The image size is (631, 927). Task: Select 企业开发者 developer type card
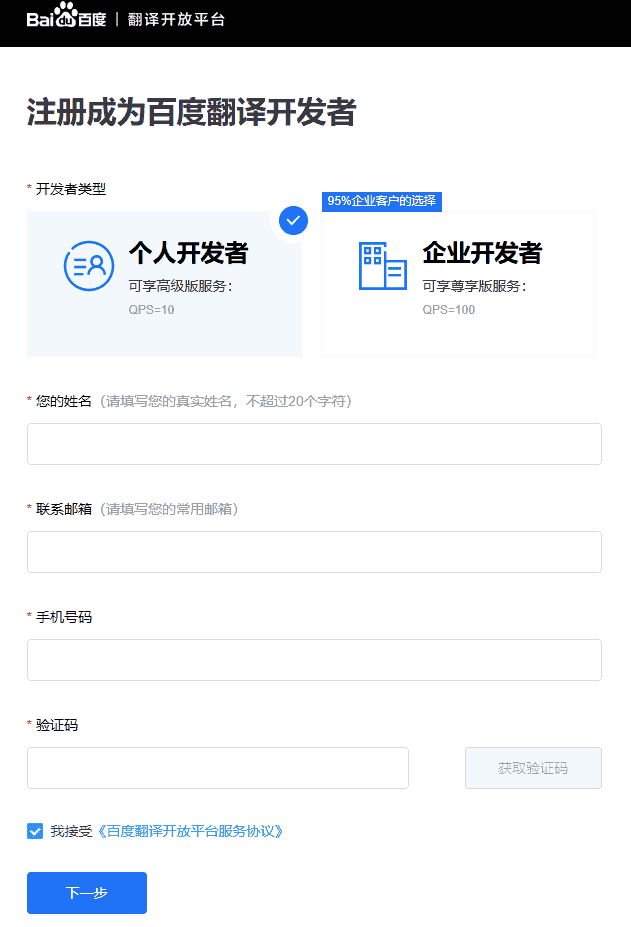(458, 284)
